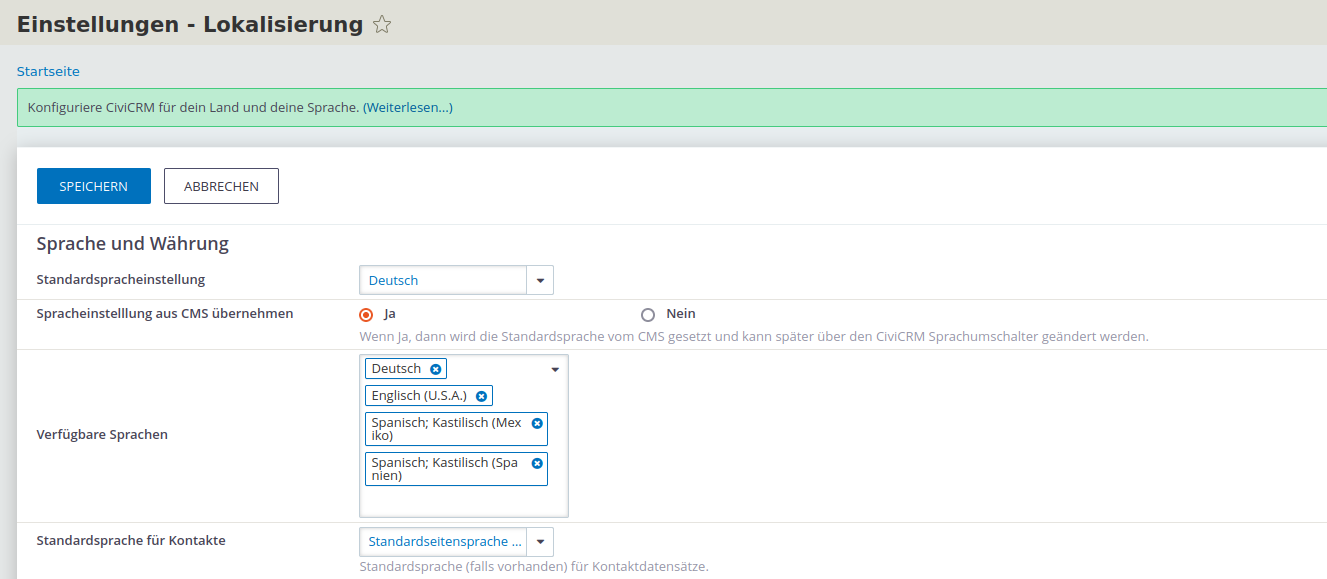Expand the Verfügbare Sprachen dropdown arrow

point(555,368)
